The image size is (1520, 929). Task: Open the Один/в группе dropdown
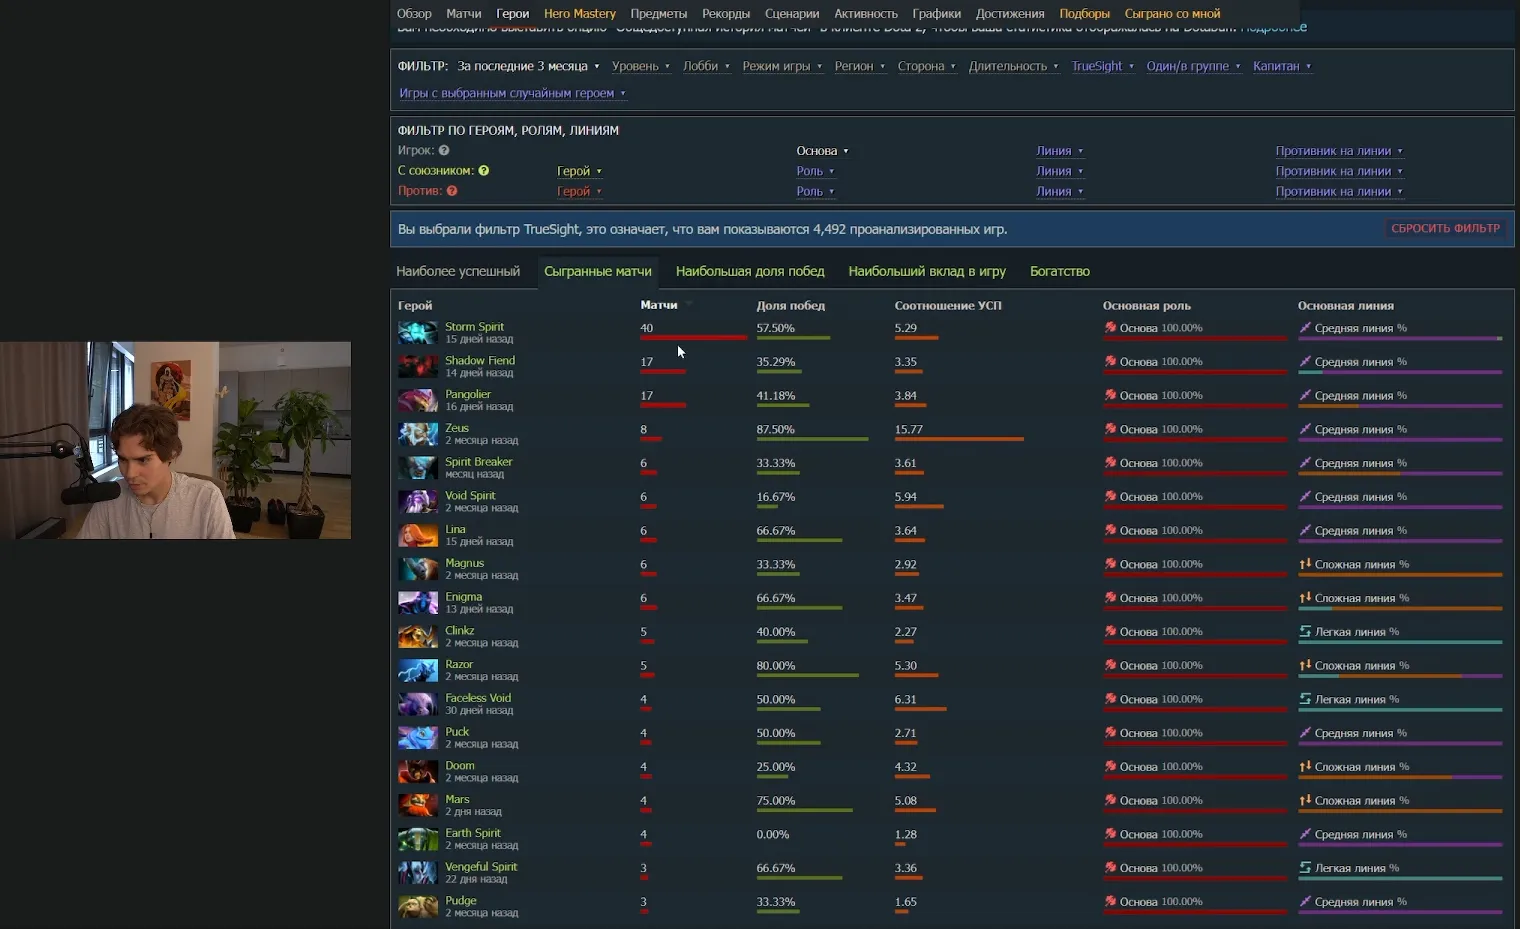[1193, 66]
